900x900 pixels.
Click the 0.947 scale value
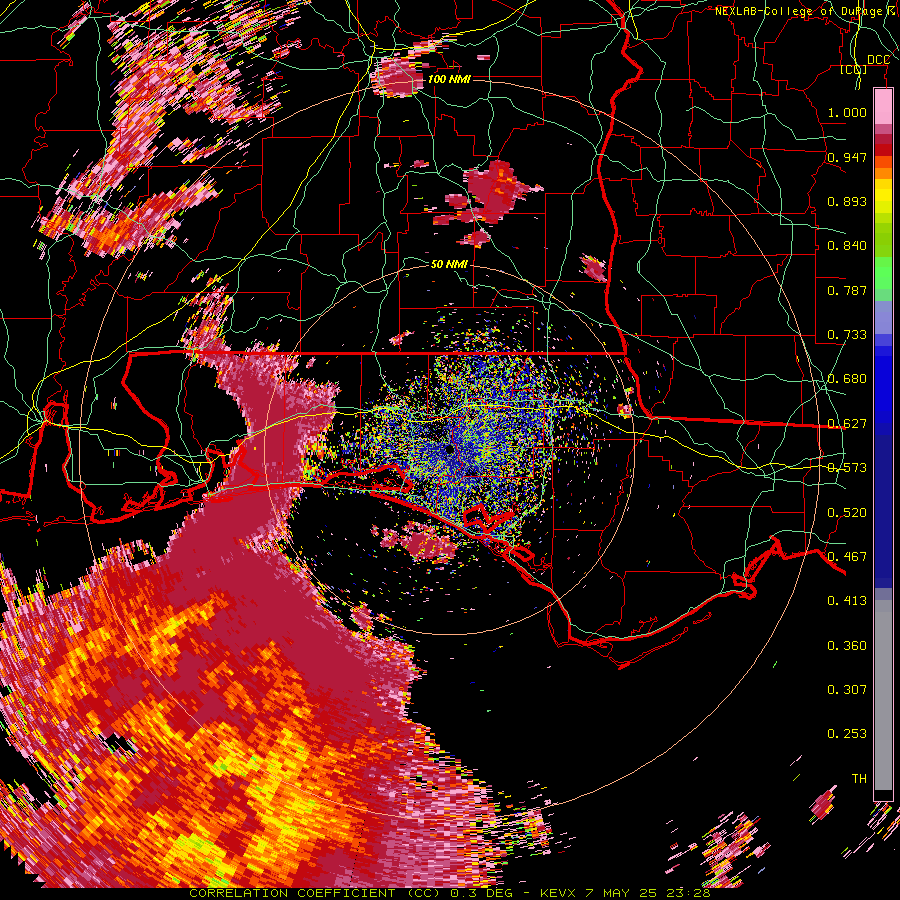tap(847, 157)
